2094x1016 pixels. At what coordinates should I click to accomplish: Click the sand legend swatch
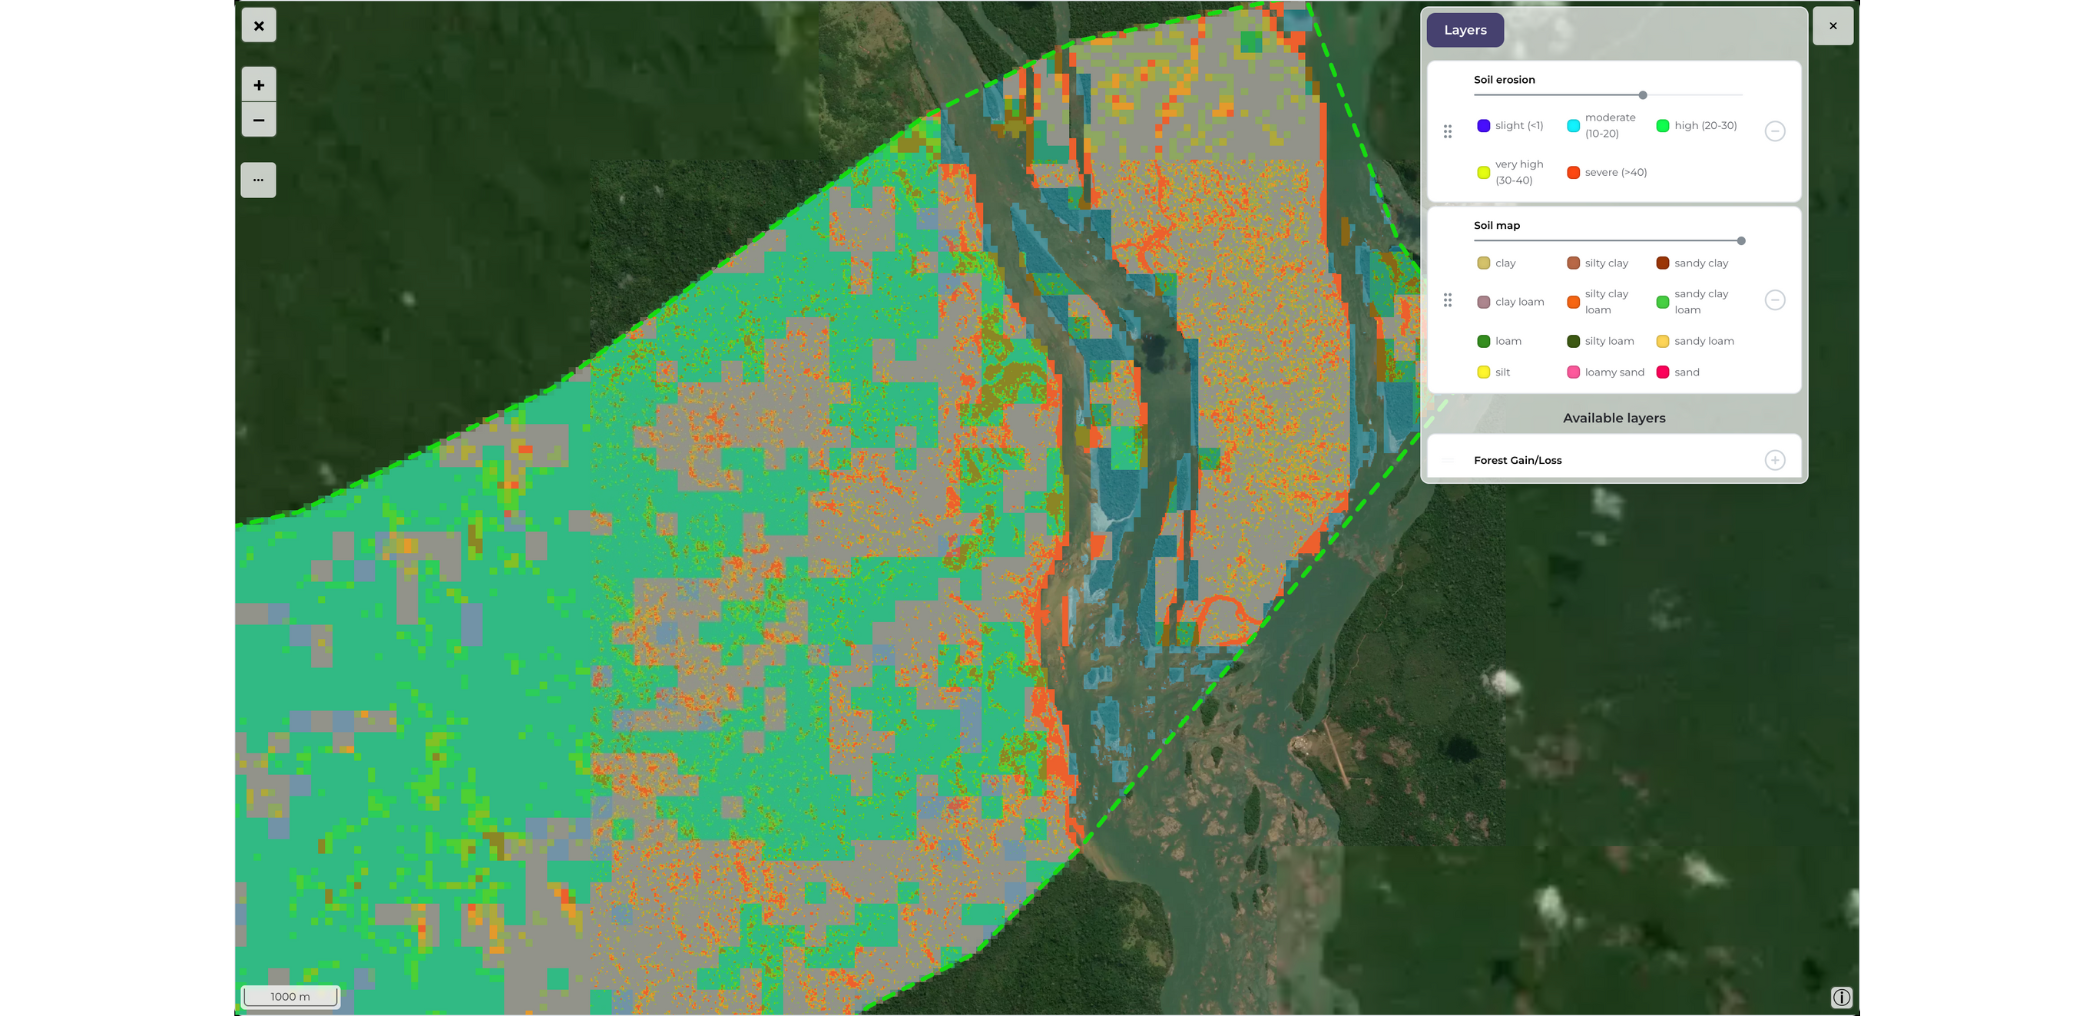coord(1663,372)
